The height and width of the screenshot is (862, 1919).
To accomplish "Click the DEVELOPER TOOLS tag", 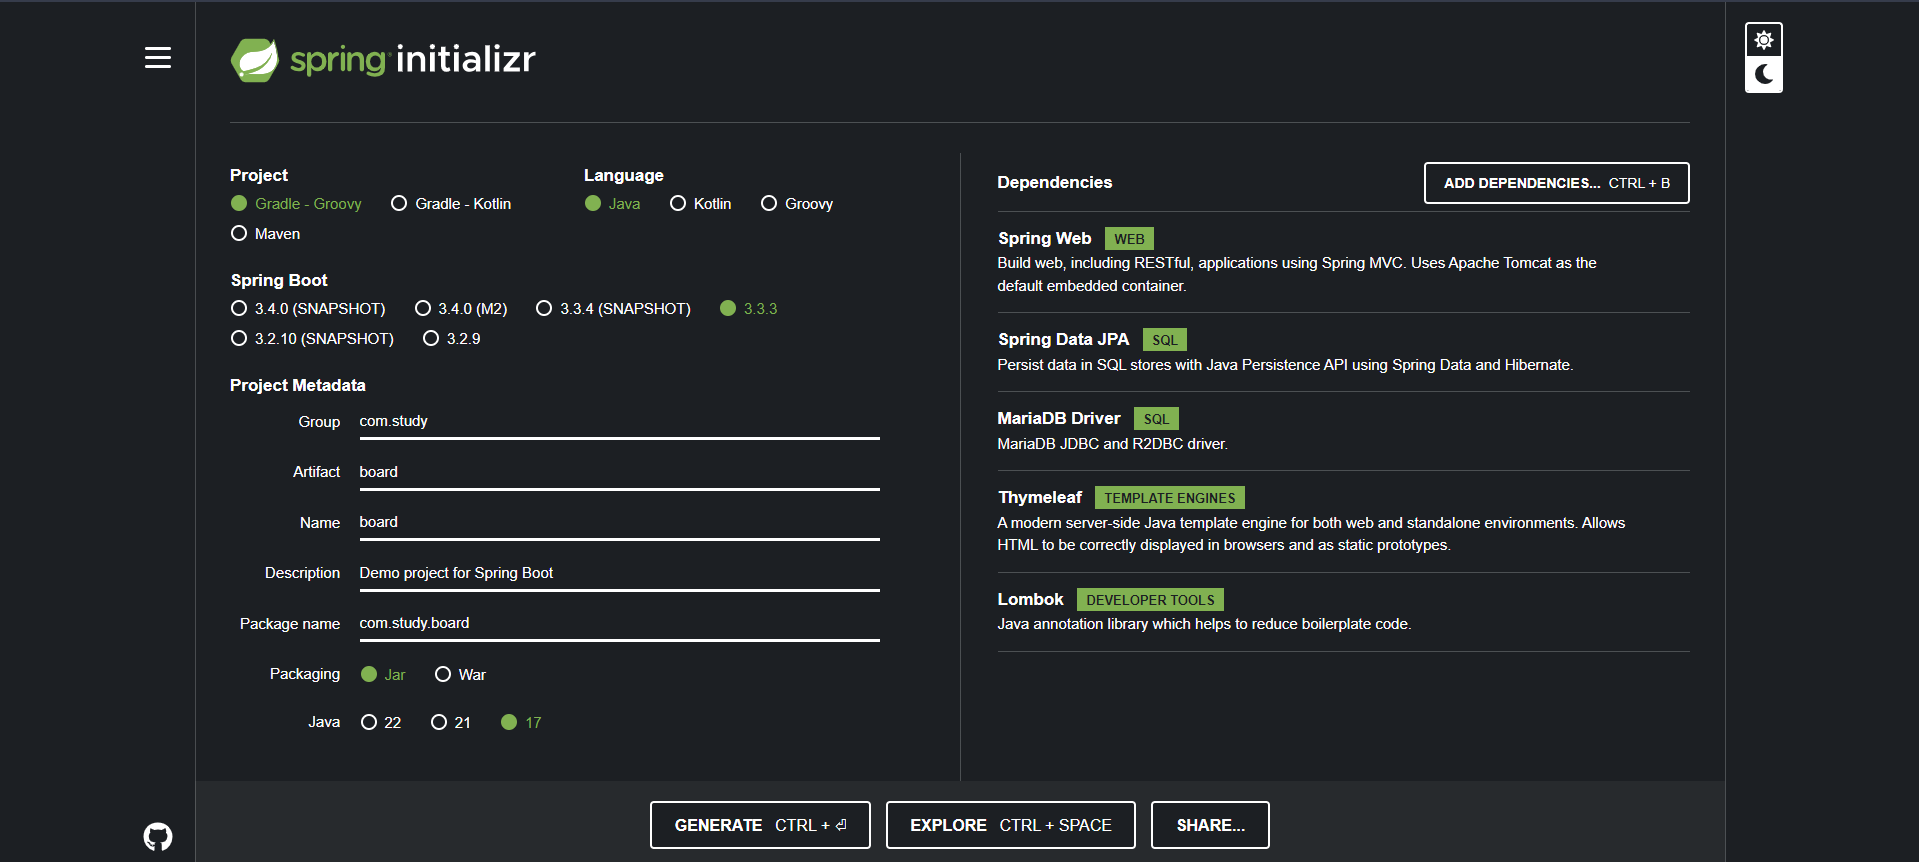I will coord(1150,600).
